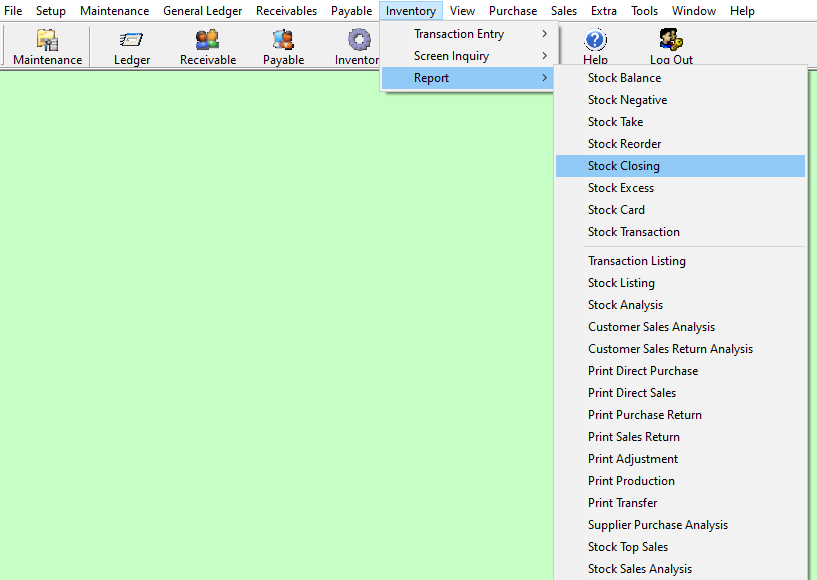
Task: Click the Maintenance toolbar icon
Action: click(x=47, y=47)
